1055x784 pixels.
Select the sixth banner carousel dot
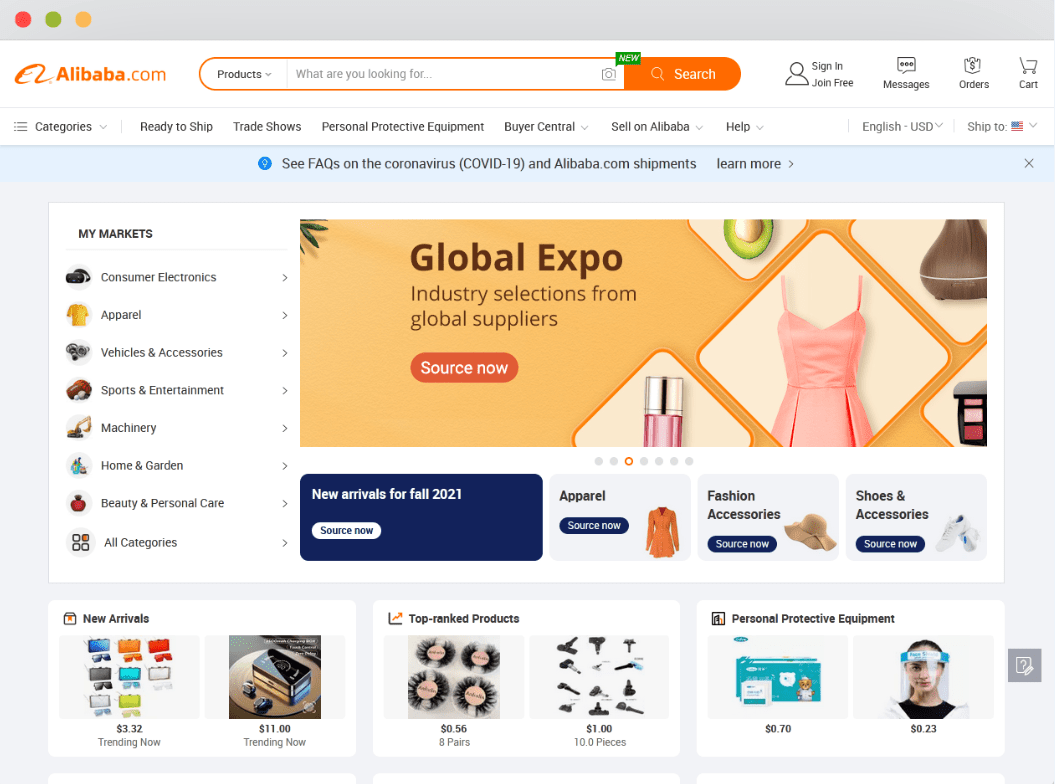point(674,461)
